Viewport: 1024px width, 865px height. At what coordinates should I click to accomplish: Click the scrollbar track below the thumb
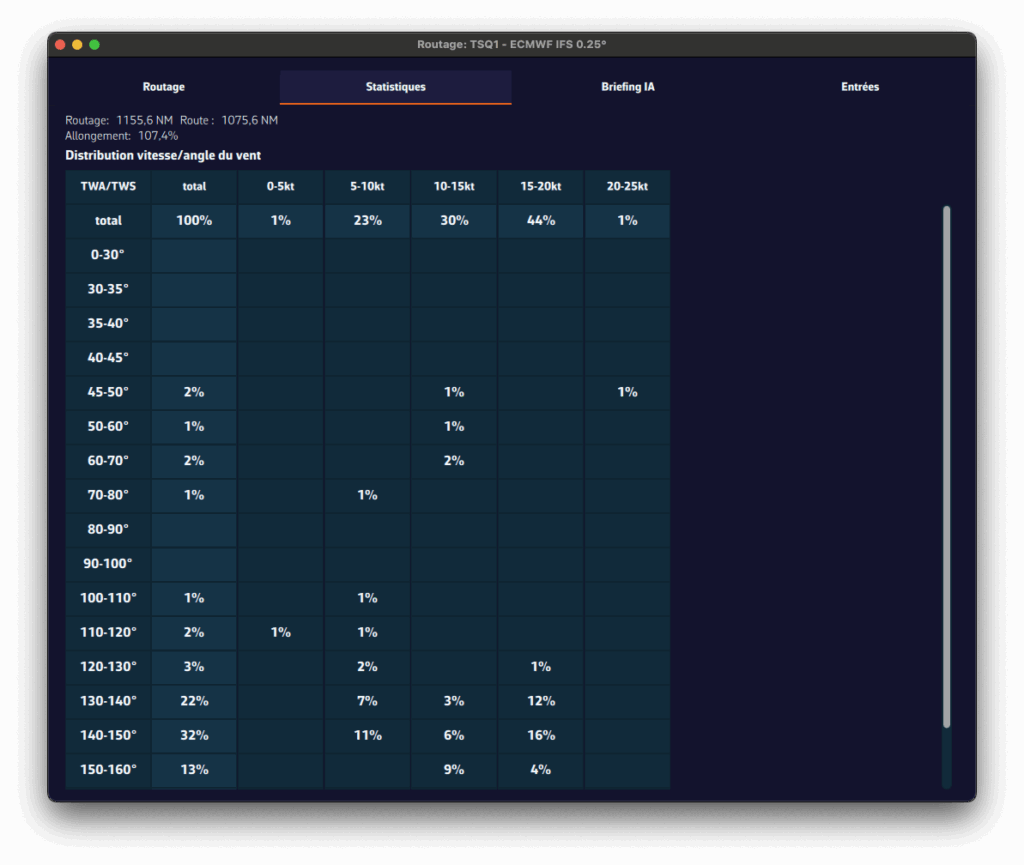946,758
